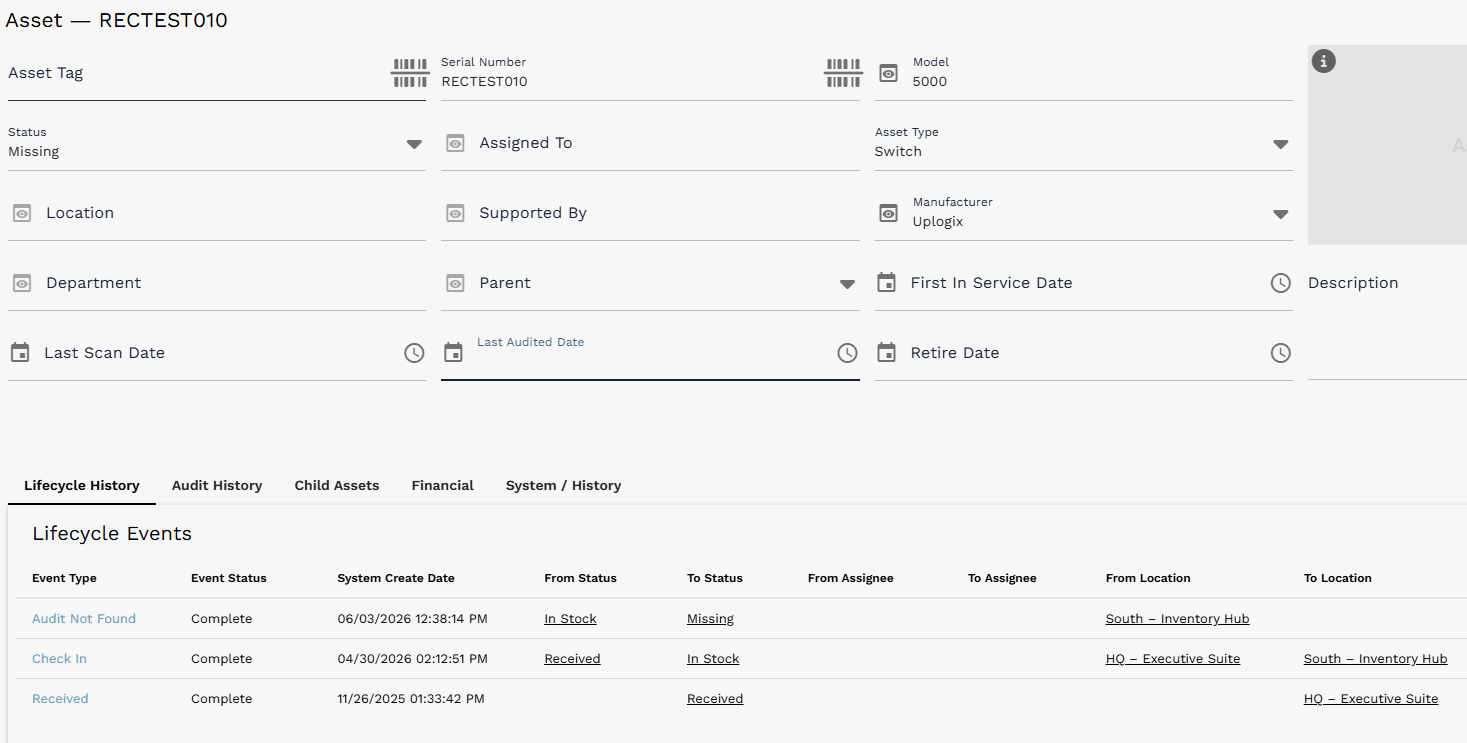View Manufacturer record eye icon
The image size is (1467, 743).
[x=888, y=213]
